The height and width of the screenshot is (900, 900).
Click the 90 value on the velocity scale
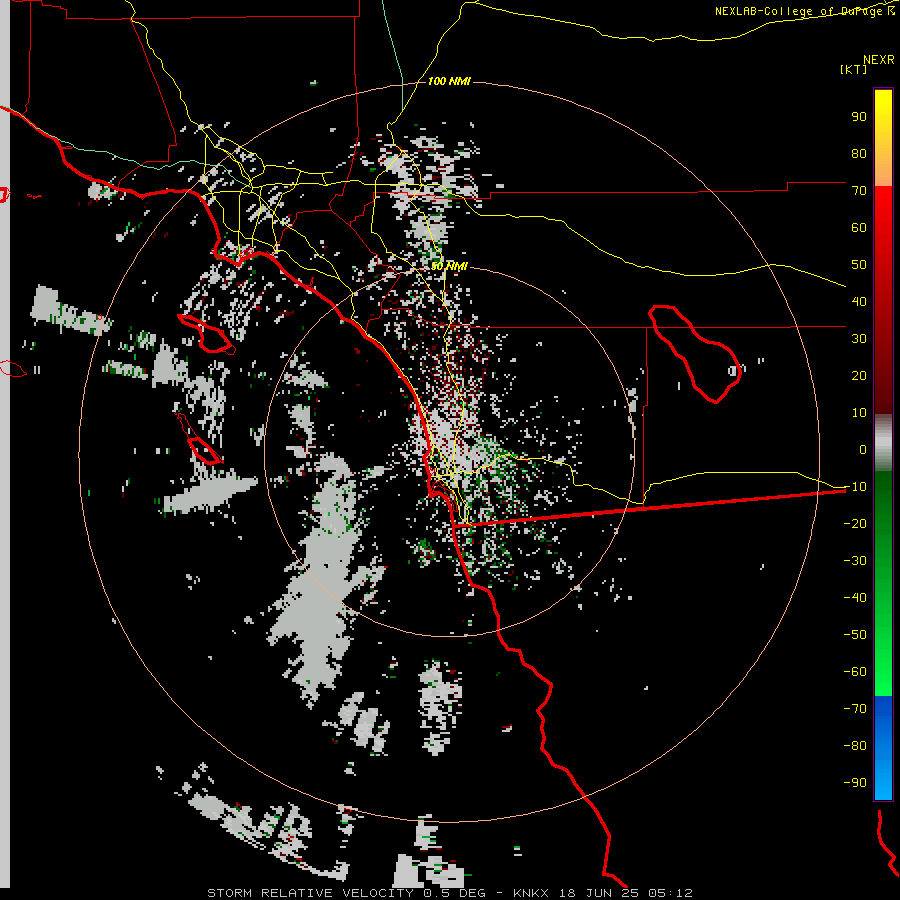[859, 117]
